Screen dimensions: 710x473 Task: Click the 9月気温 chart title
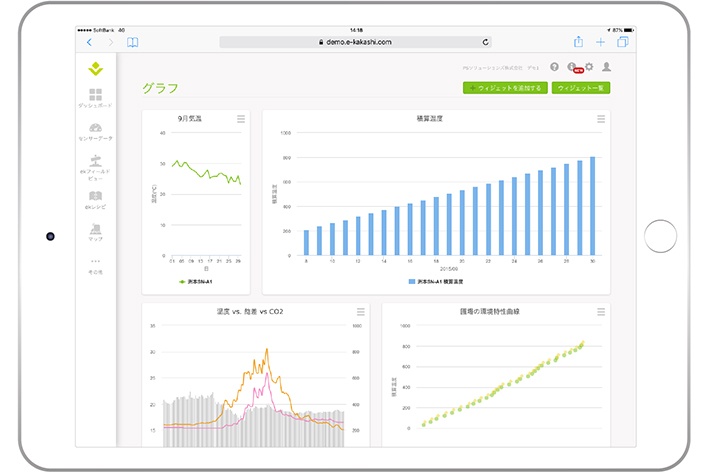coord(190,119)
